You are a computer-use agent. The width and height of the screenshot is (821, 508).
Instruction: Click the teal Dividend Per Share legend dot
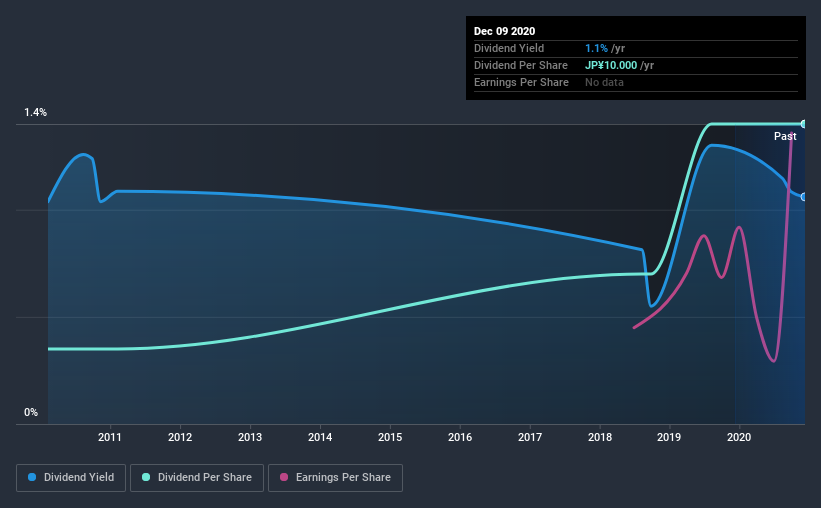coord(146,477)
